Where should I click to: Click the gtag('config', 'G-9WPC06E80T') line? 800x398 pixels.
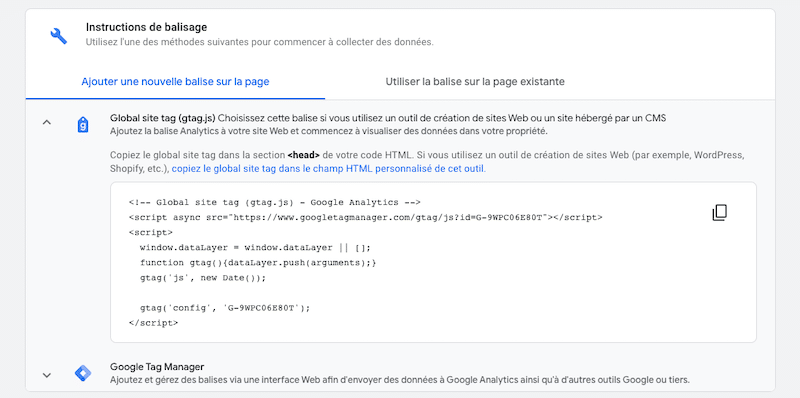click(x=225, y=308)
